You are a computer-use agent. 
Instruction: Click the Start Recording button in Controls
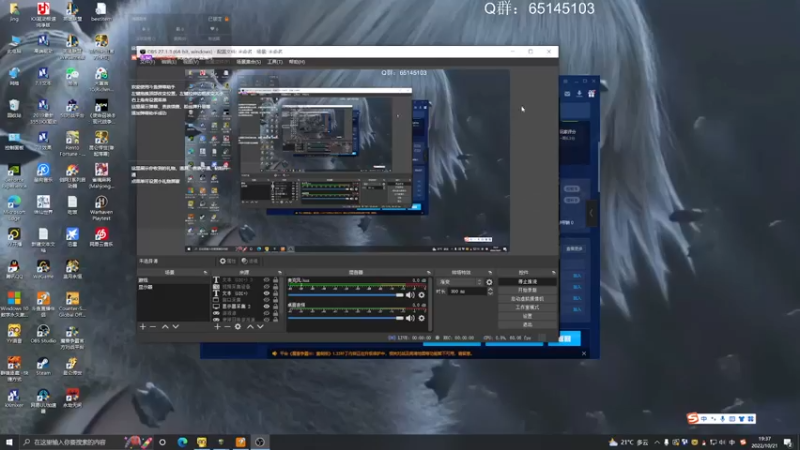(527, 290)
